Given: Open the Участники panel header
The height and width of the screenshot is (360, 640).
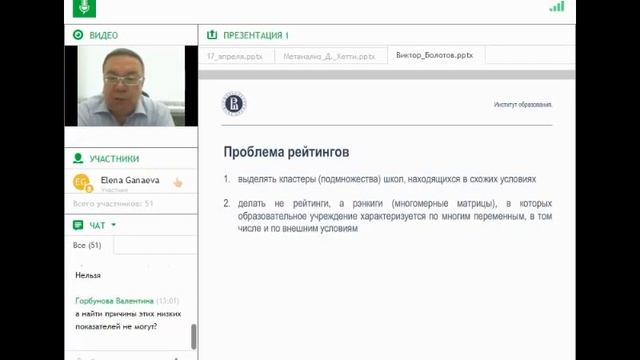Looking at the screenshot, I should point(114,159).
